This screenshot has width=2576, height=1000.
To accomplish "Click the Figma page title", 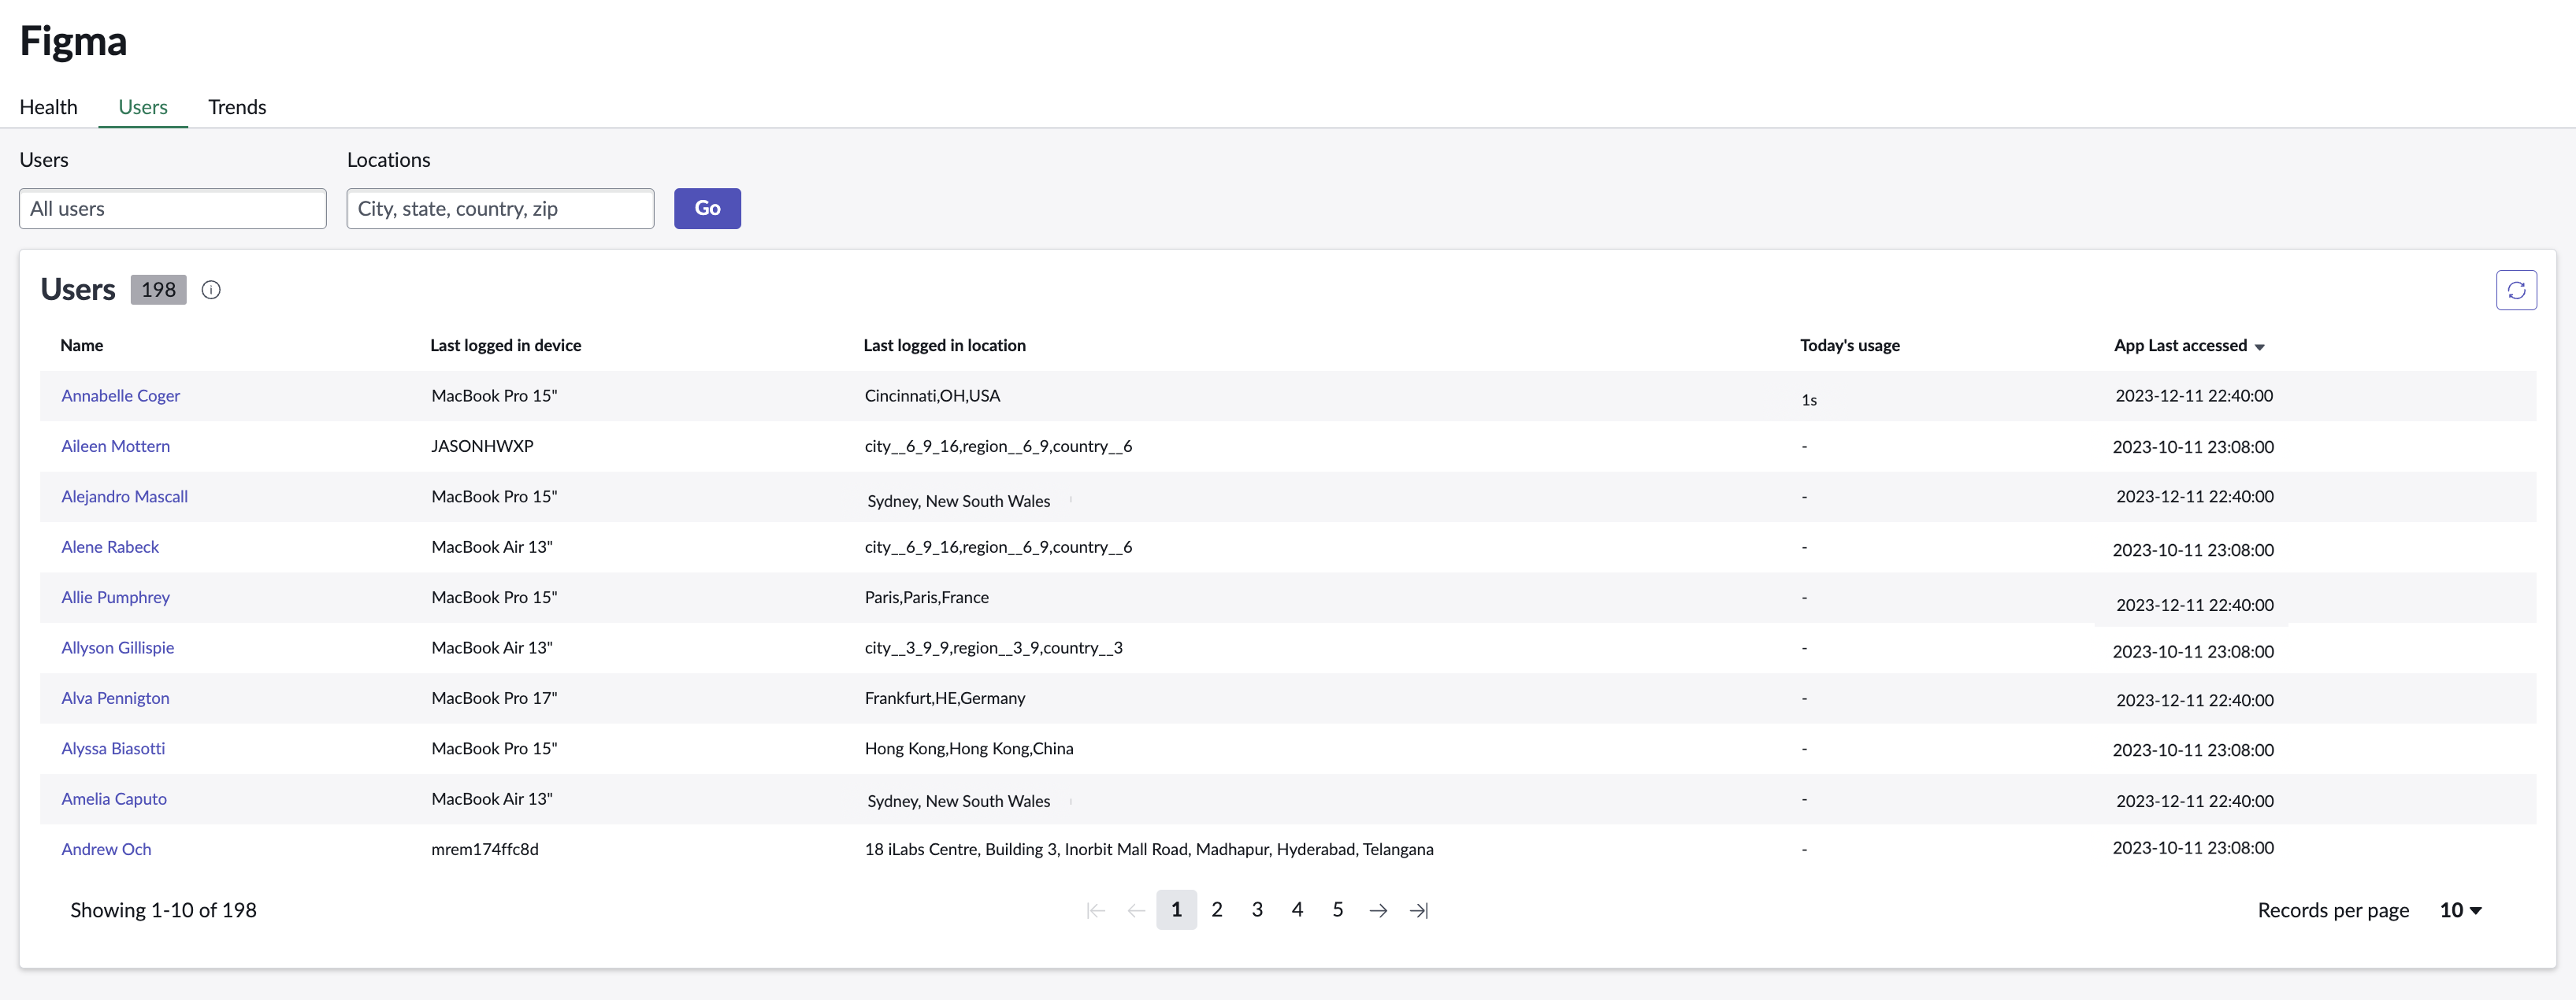I will (x=73, y=42).
